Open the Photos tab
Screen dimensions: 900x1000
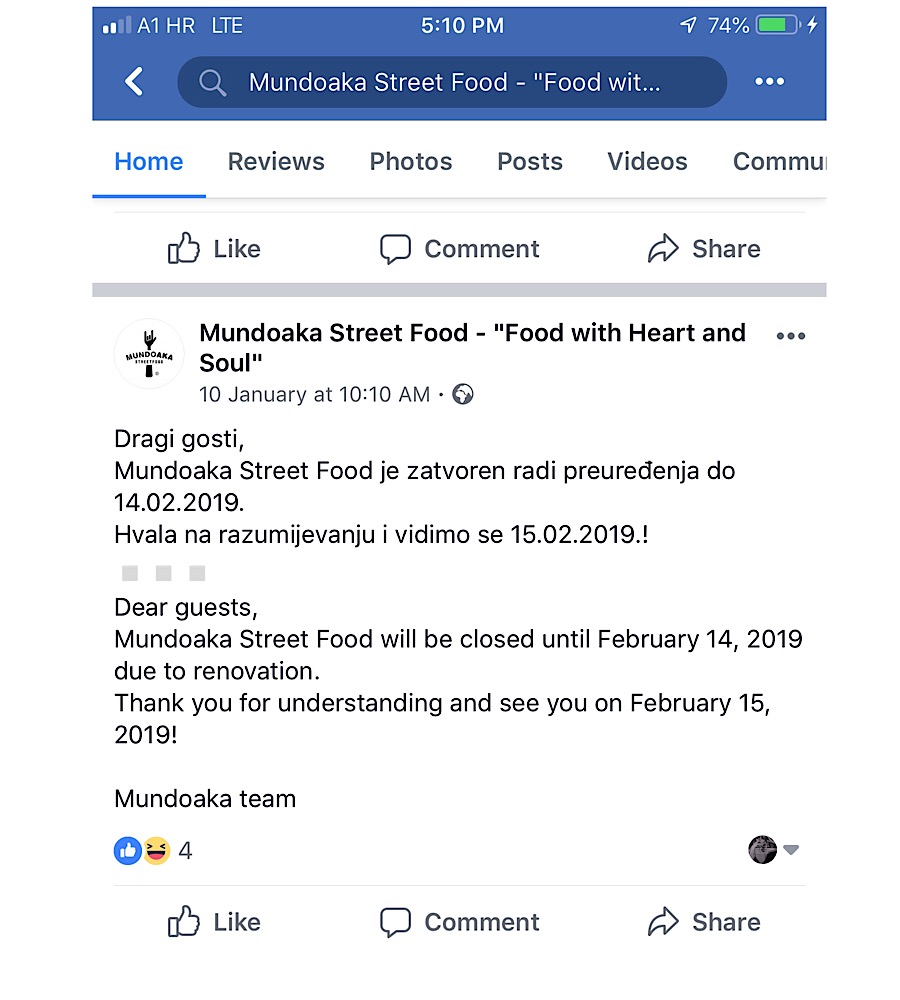click(x=410, y=162)
